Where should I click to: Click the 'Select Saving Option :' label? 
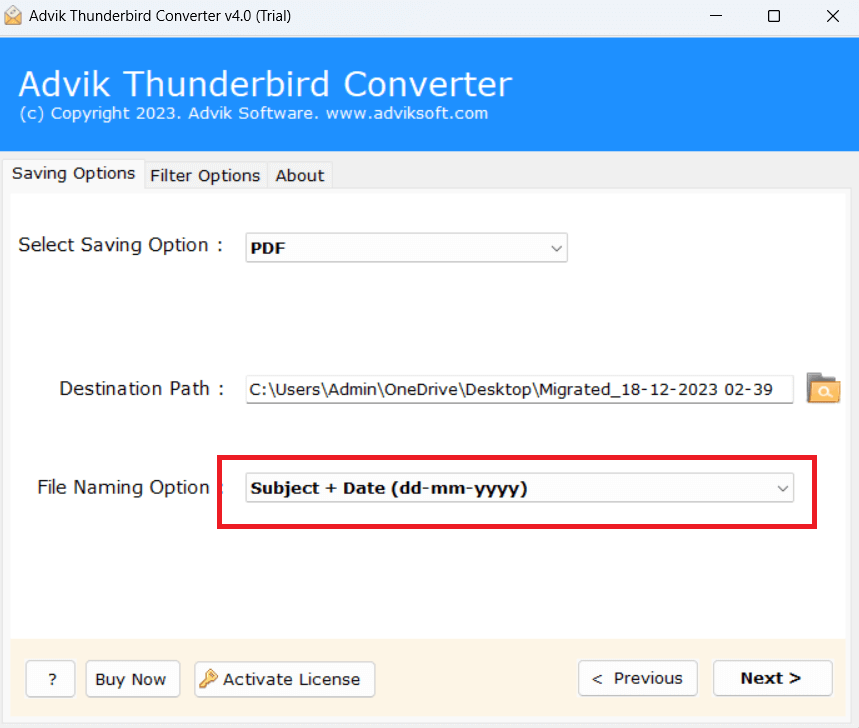[121, 244]
